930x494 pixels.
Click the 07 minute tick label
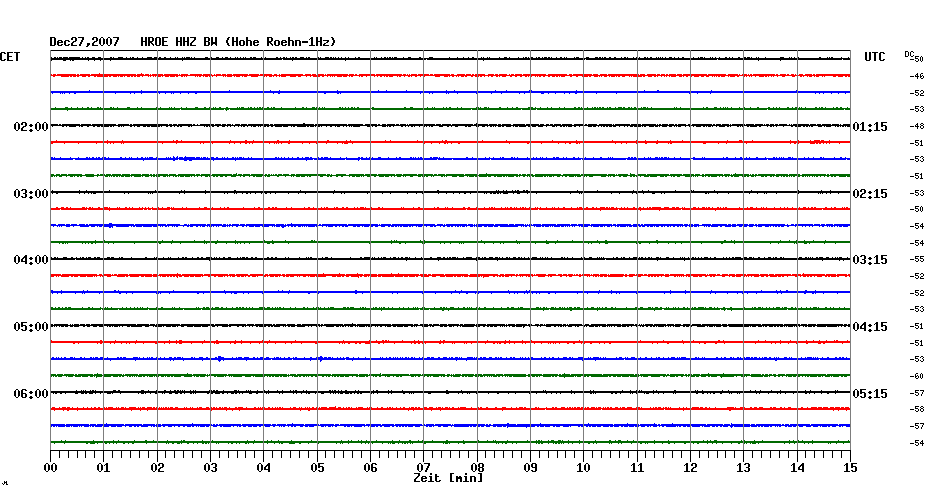tap(423, 467)
